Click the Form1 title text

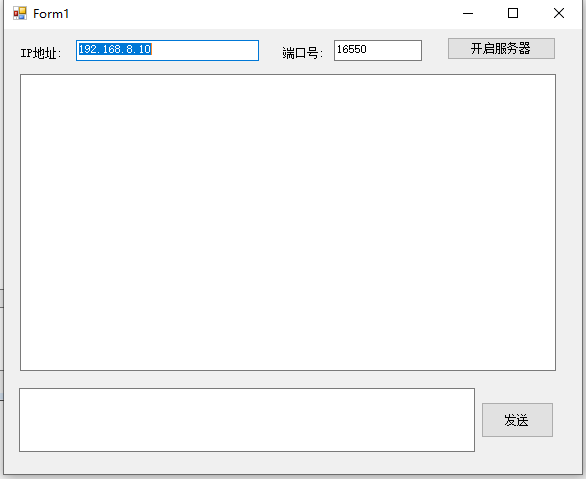click(51, 14)
